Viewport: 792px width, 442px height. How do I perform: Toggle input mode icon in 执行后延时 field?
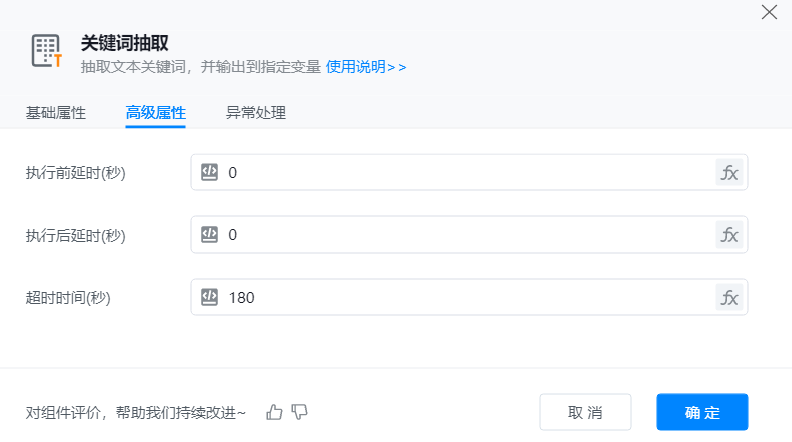coord(210,235)
